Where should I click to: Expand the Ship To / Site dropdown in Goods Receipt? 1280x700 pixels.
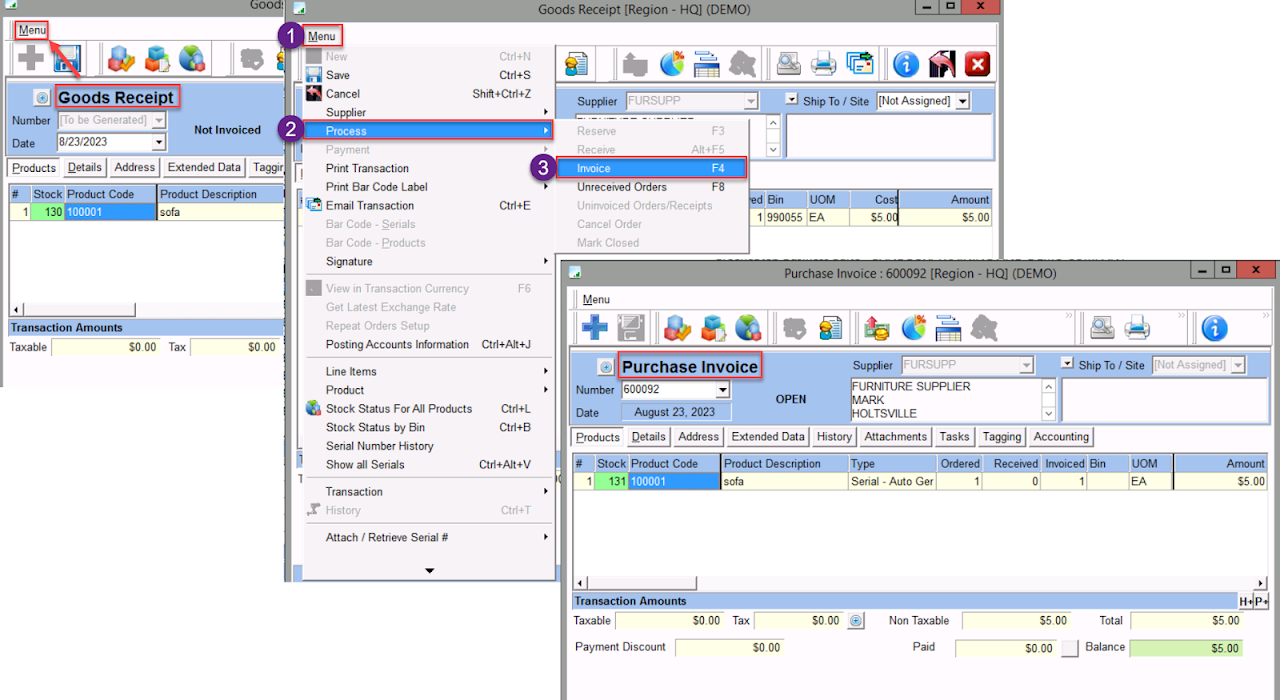pyautogui.click(x=962, y=101)
